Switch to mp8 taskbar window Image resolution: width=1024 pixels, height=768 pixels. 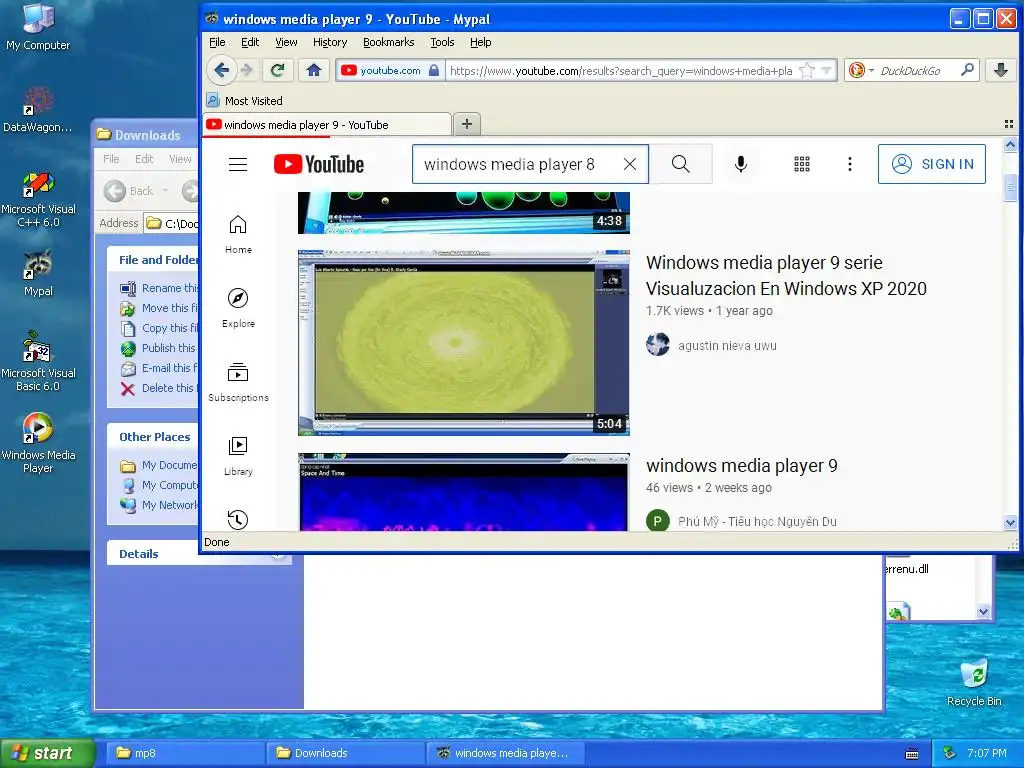(x=183, y=753)
